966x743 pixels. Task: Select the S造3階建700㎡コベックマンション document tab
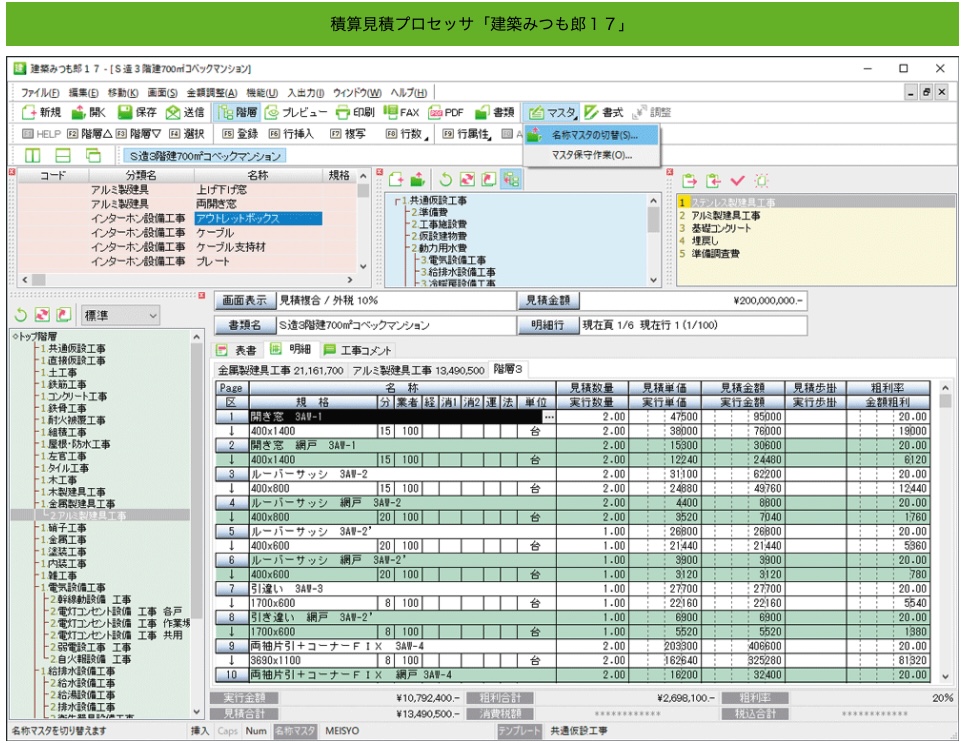tap(205, 156)
